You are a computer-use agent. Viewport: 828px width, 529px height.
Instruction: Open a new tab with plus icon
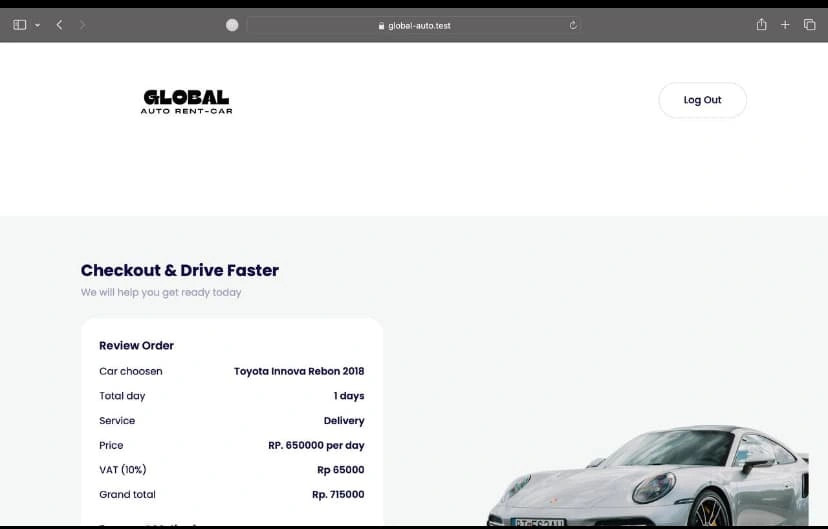click(785, 25)
